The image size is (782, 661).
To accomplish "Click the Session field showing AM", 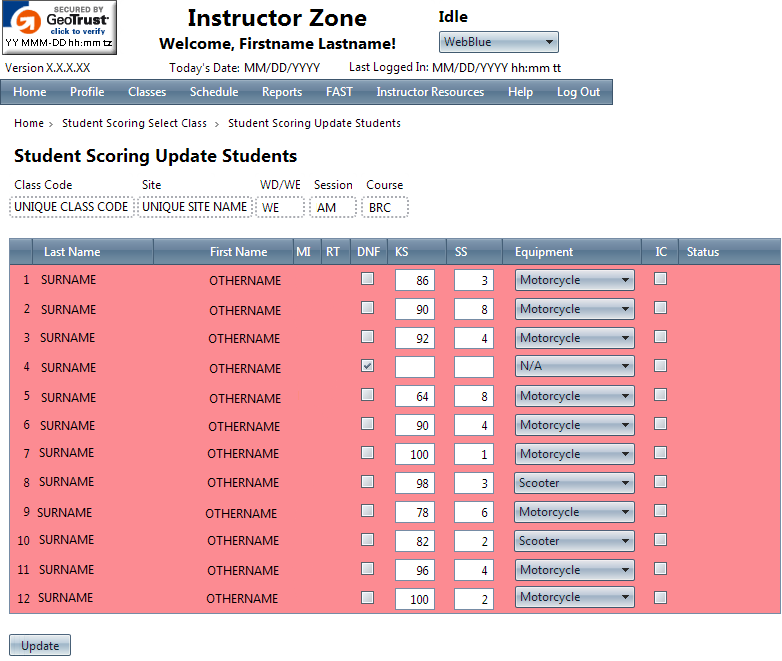I will (333, 207).
